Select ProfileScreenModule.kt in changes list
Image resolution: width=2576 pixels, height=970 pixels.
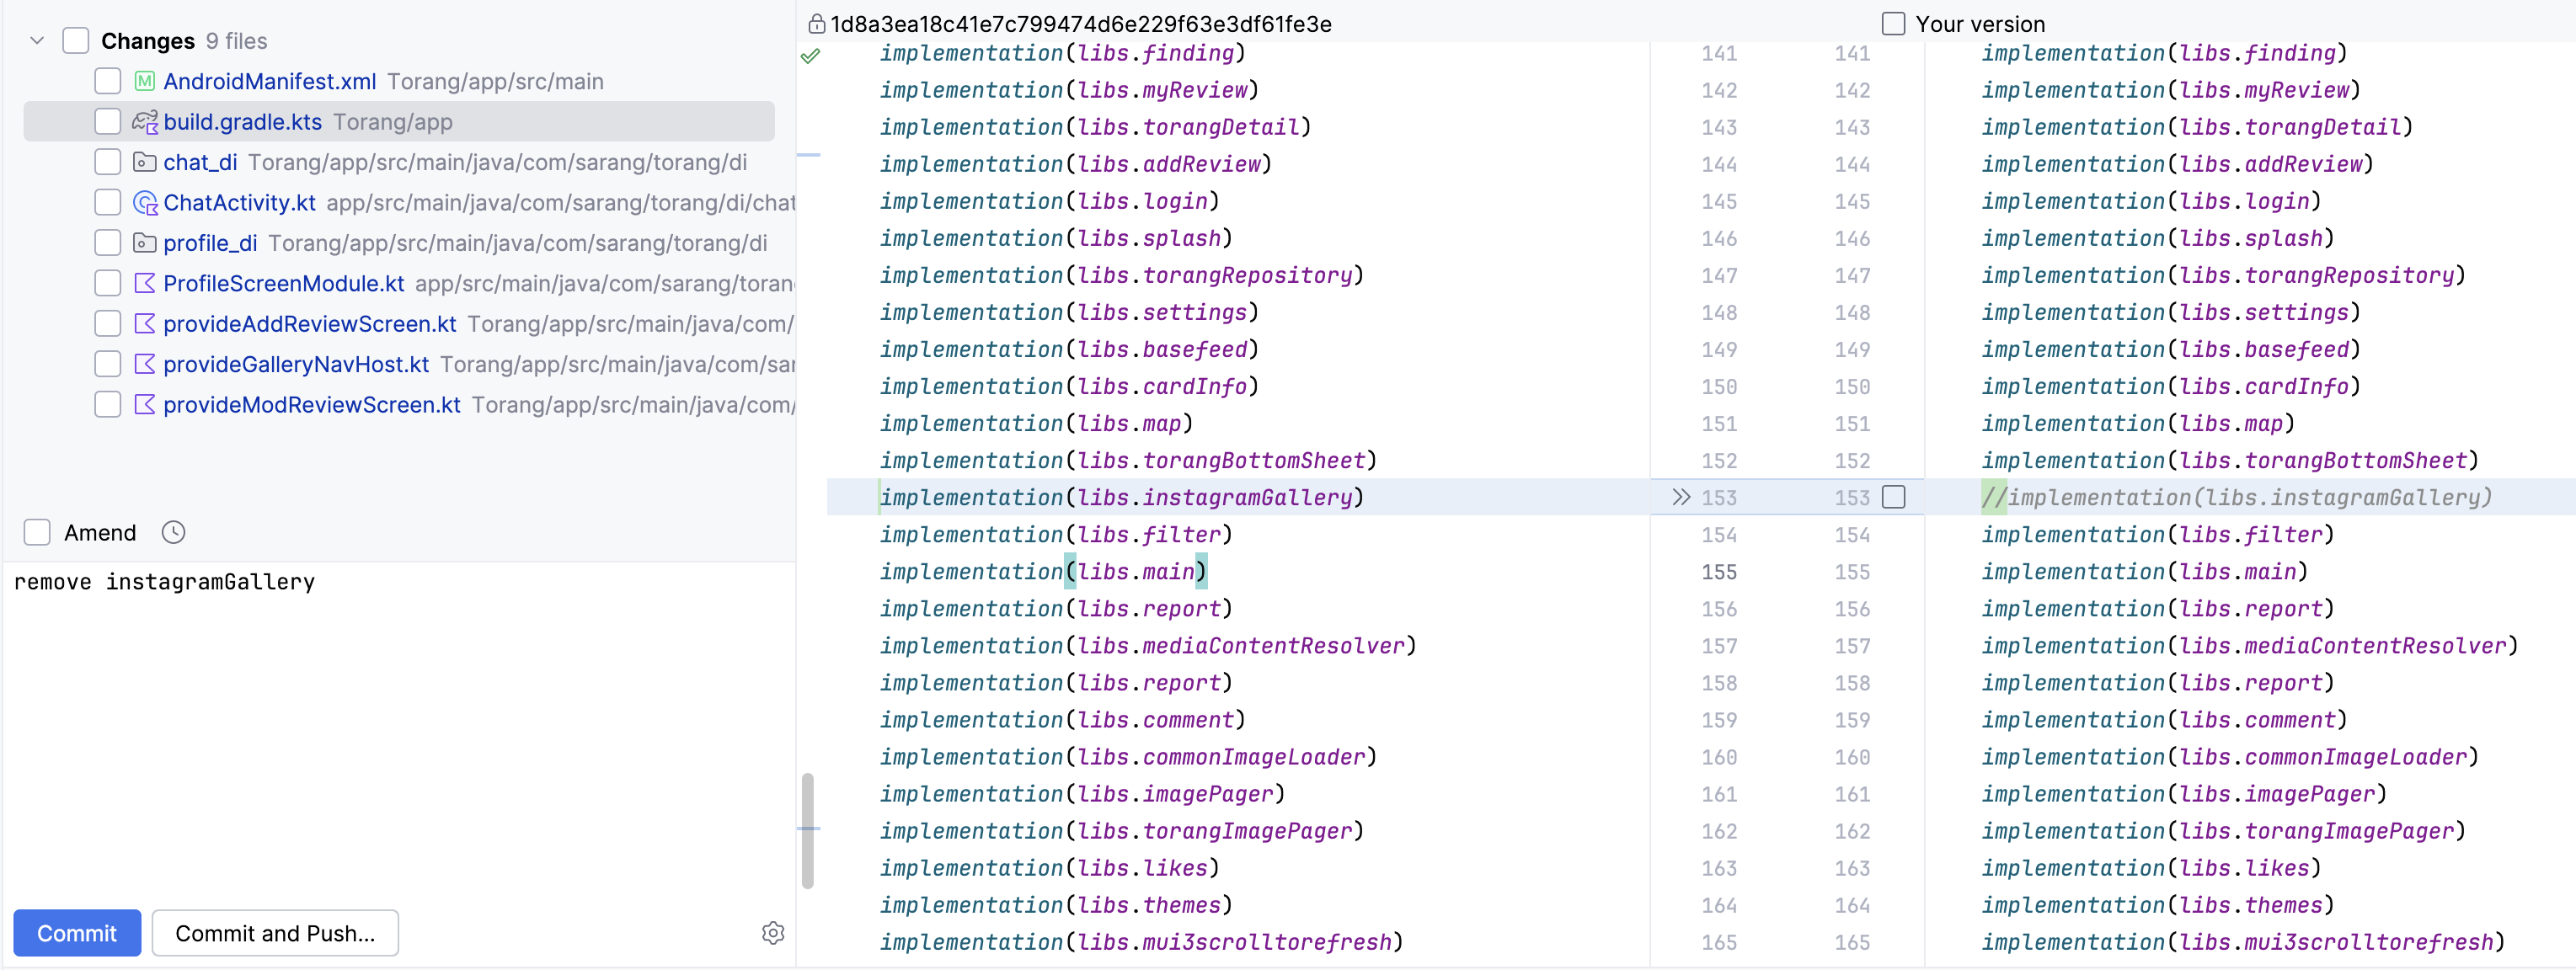pyautogui.click(x=283, y=284)
